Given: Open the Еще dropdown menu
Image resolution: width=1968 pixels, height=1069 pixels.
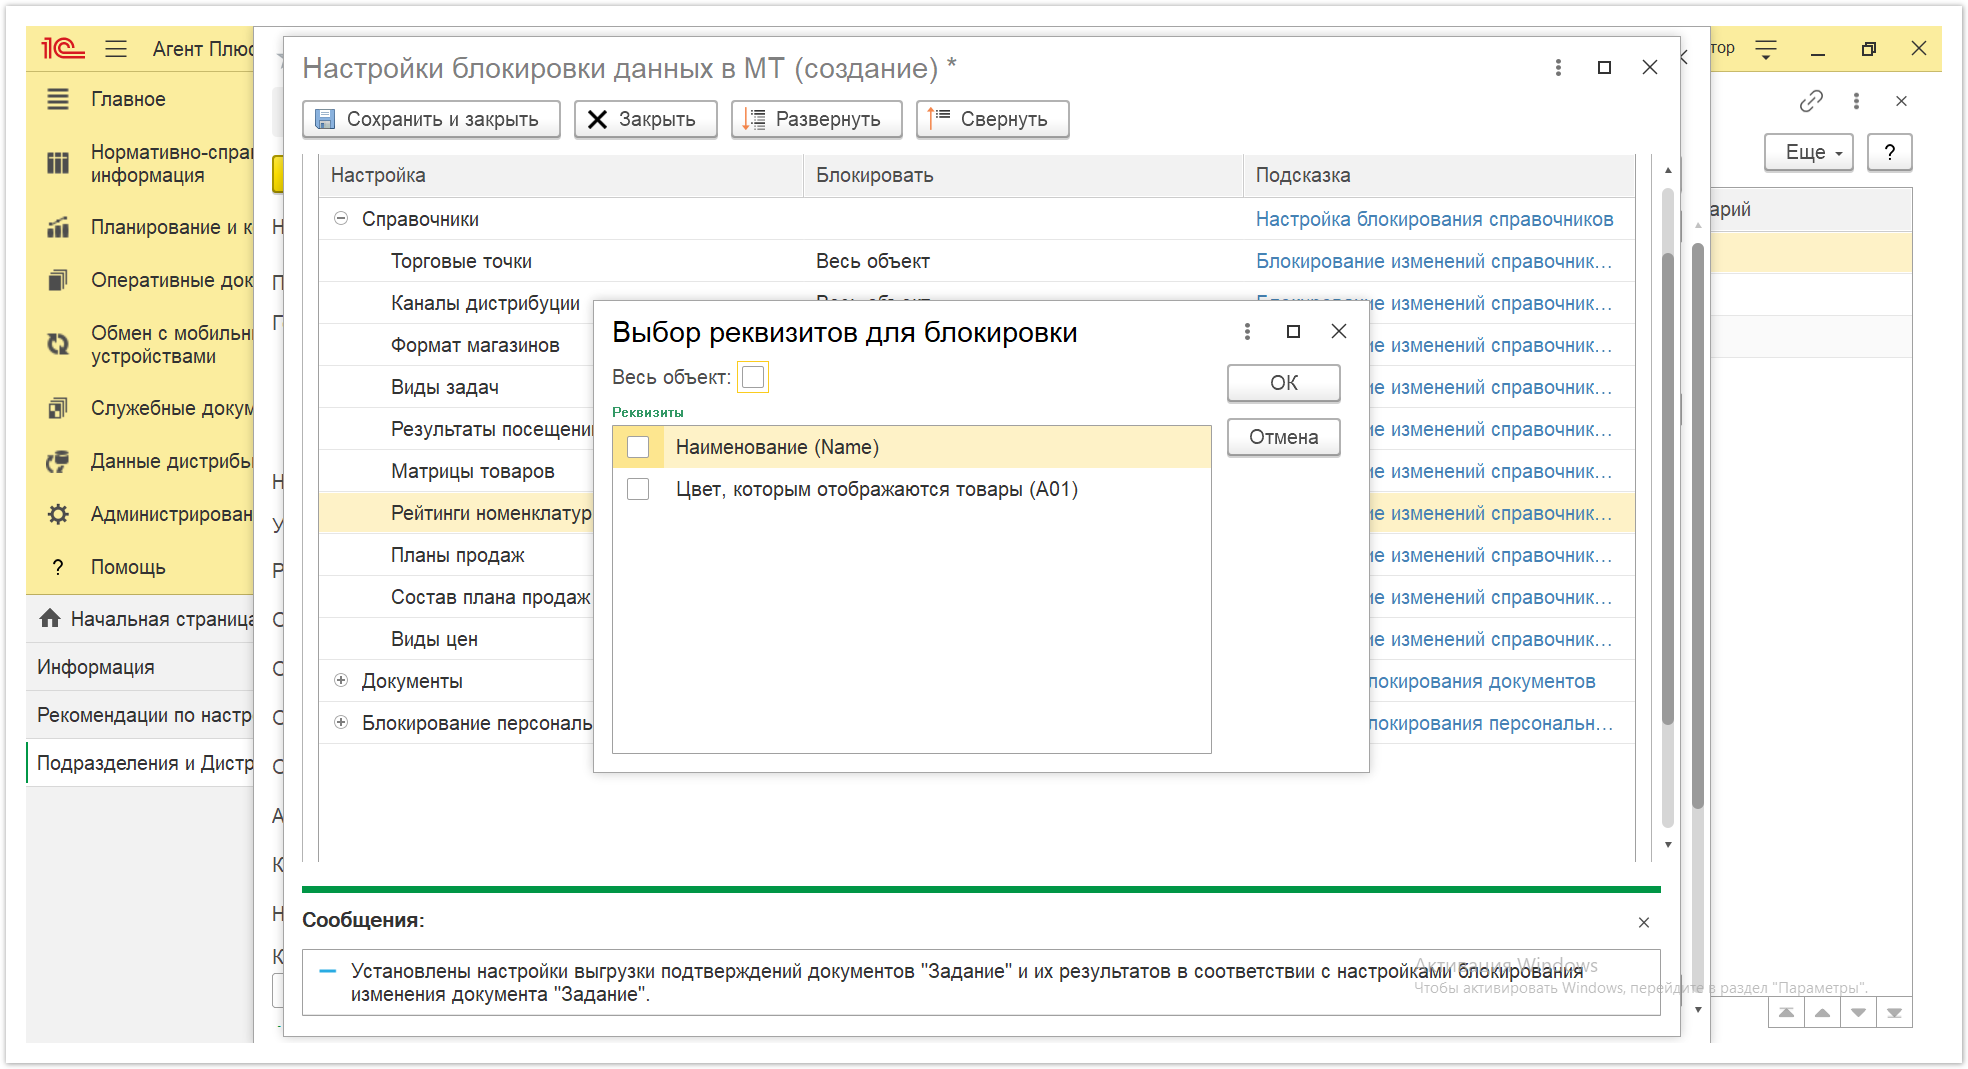Looking at the screenshot, I should (1809, 152).
